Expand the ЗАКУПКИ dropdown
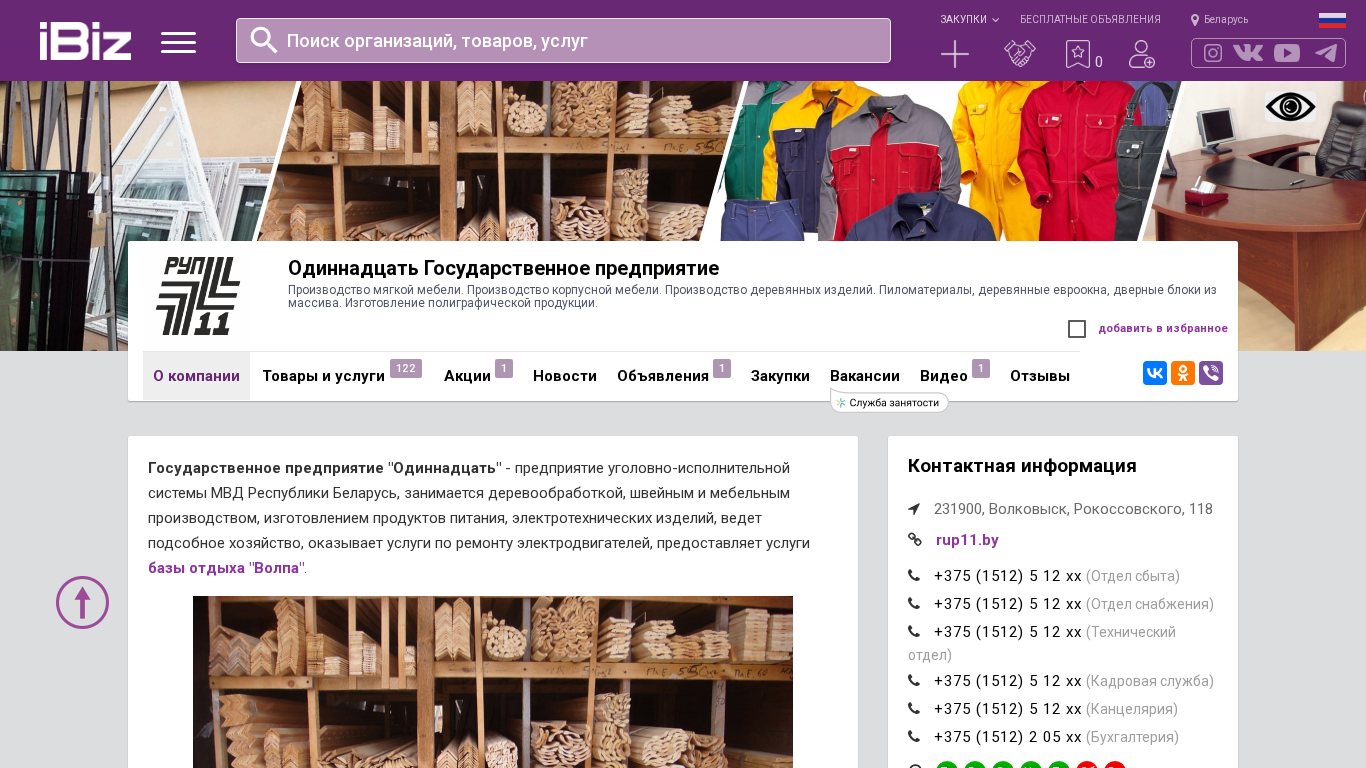Screen dimensions: 1366x768 point(968,19)
